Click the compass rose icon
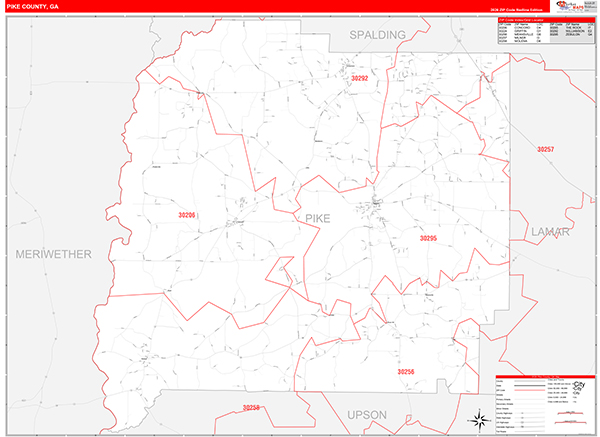600x437 pixels. [480, 420]
